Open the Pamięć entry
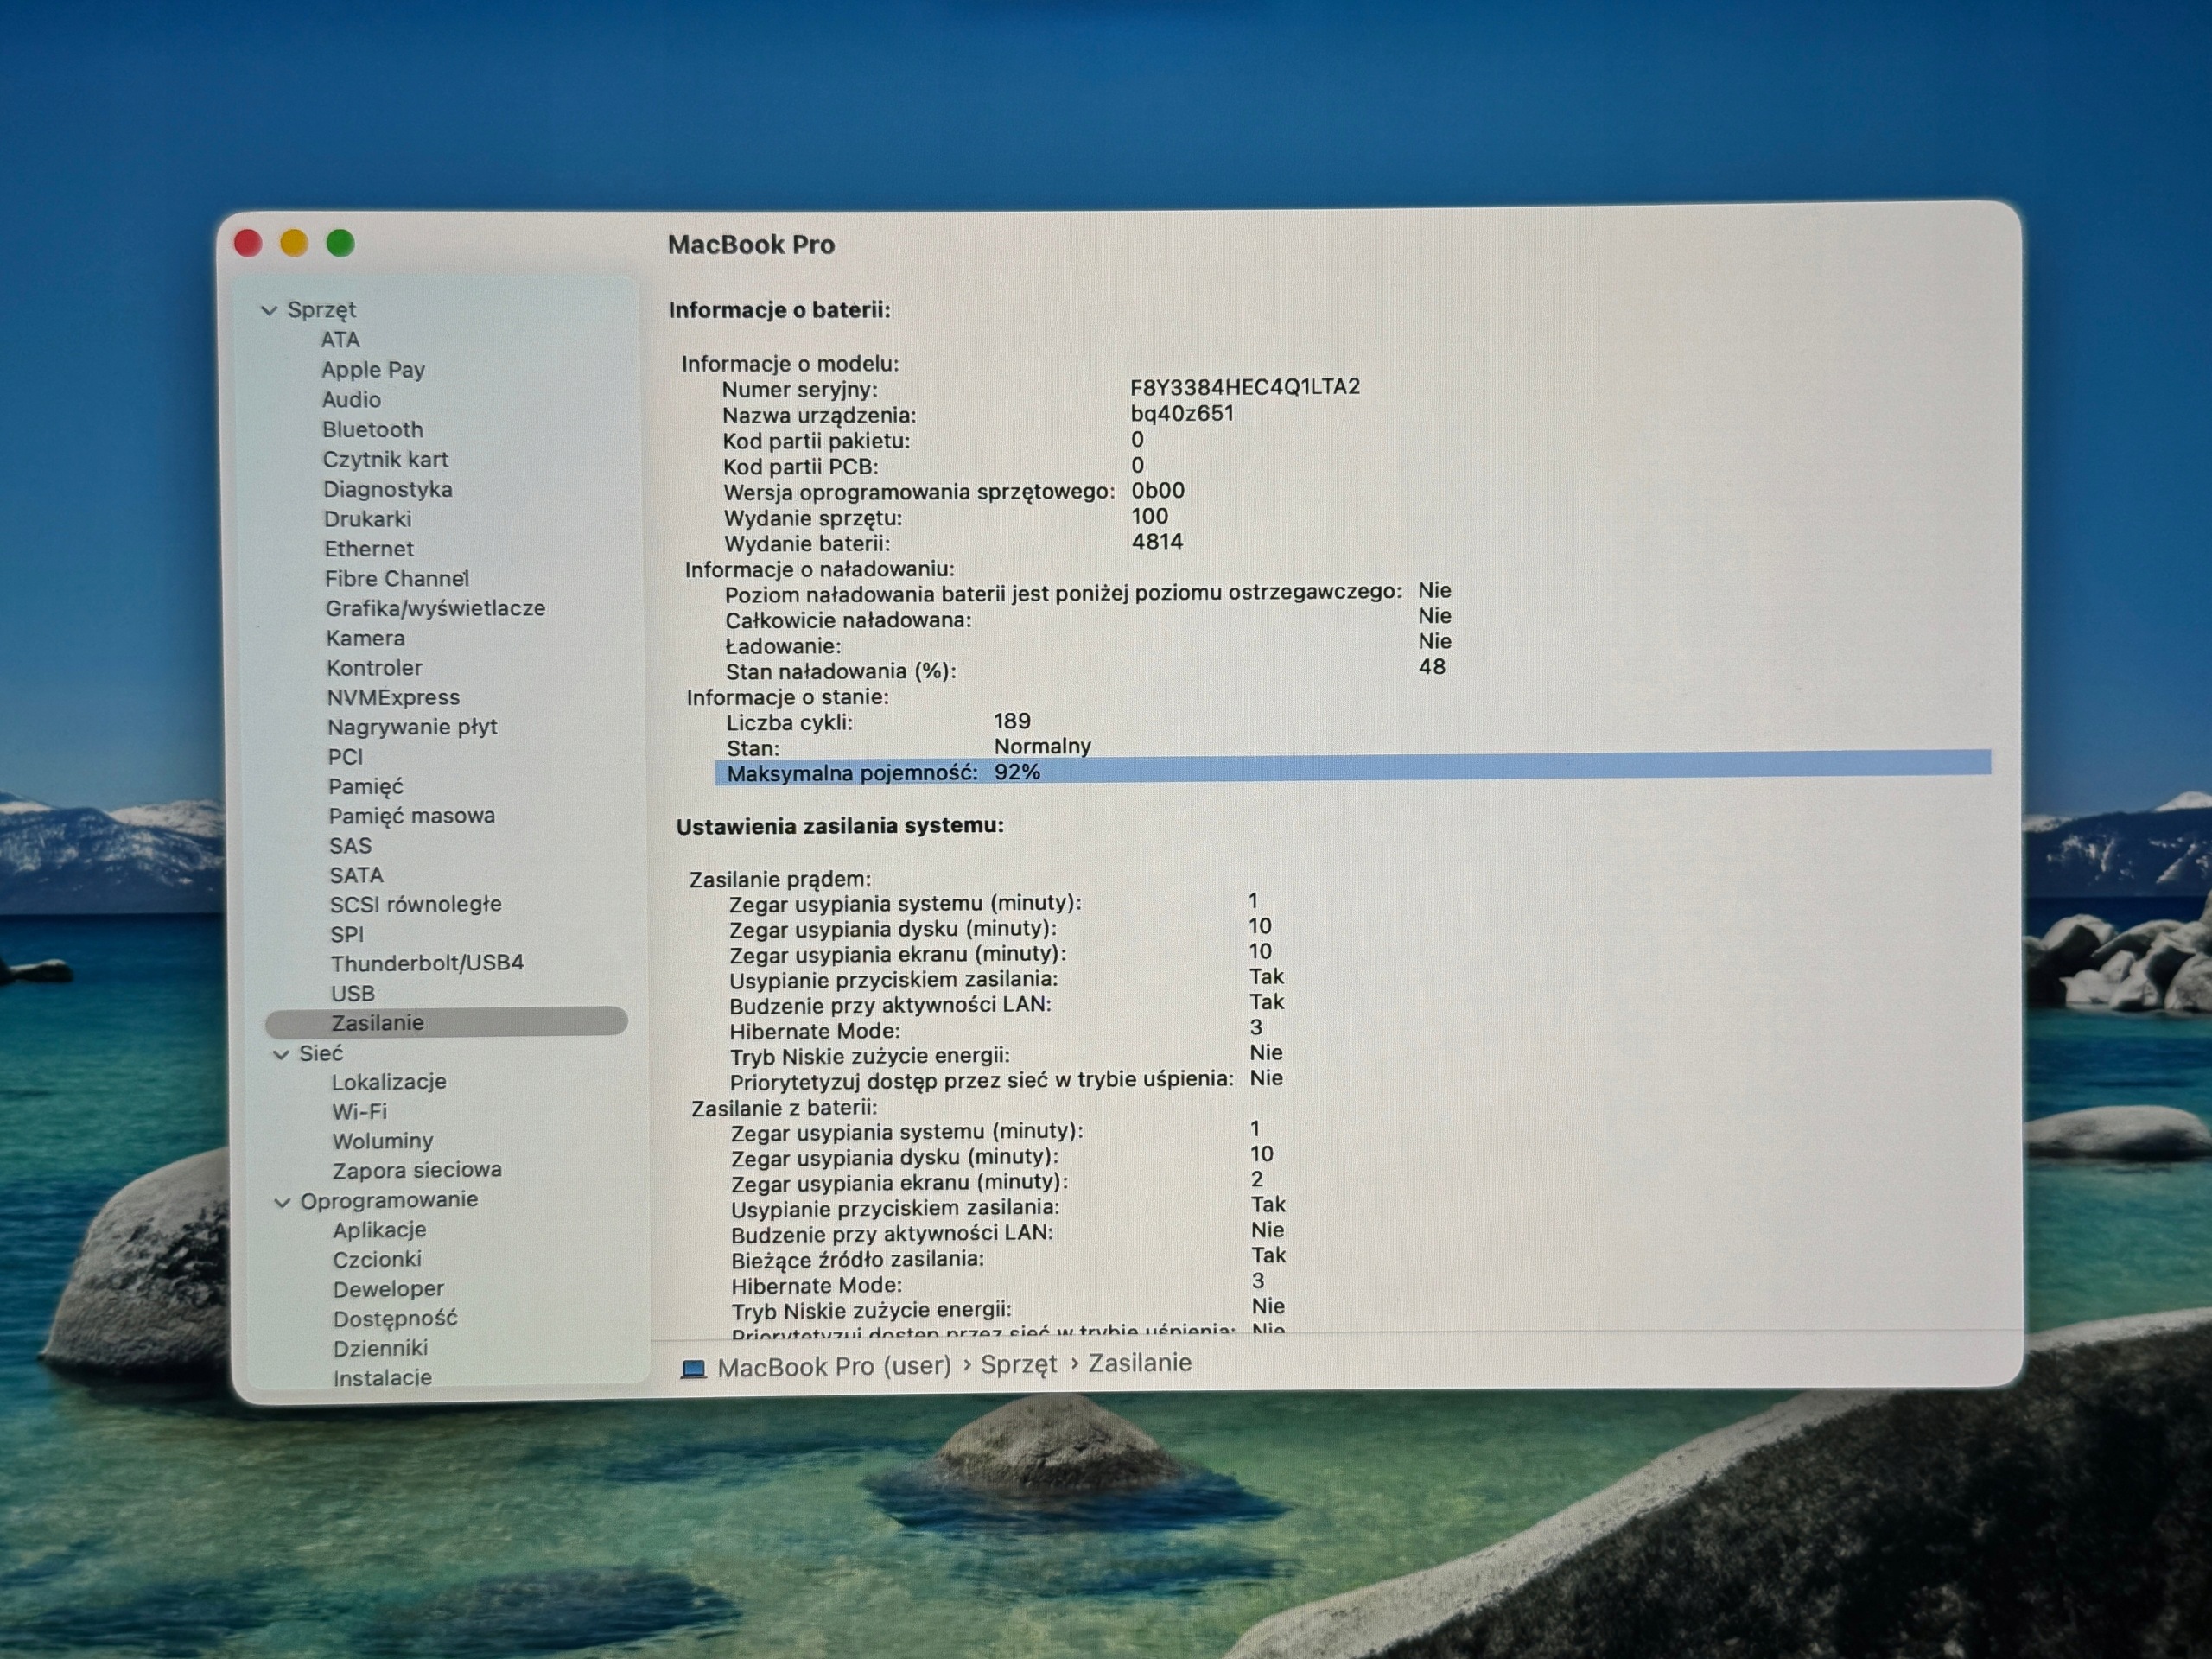 [x=365, y=787]
